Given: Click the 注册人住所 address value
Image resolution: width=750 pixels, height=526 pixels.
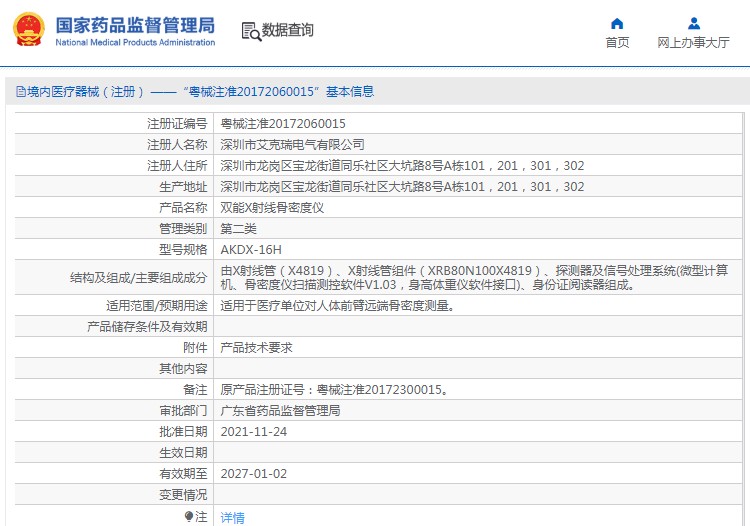Looking at the screenshot, I should pyautogui.click(x=402, y=165).
